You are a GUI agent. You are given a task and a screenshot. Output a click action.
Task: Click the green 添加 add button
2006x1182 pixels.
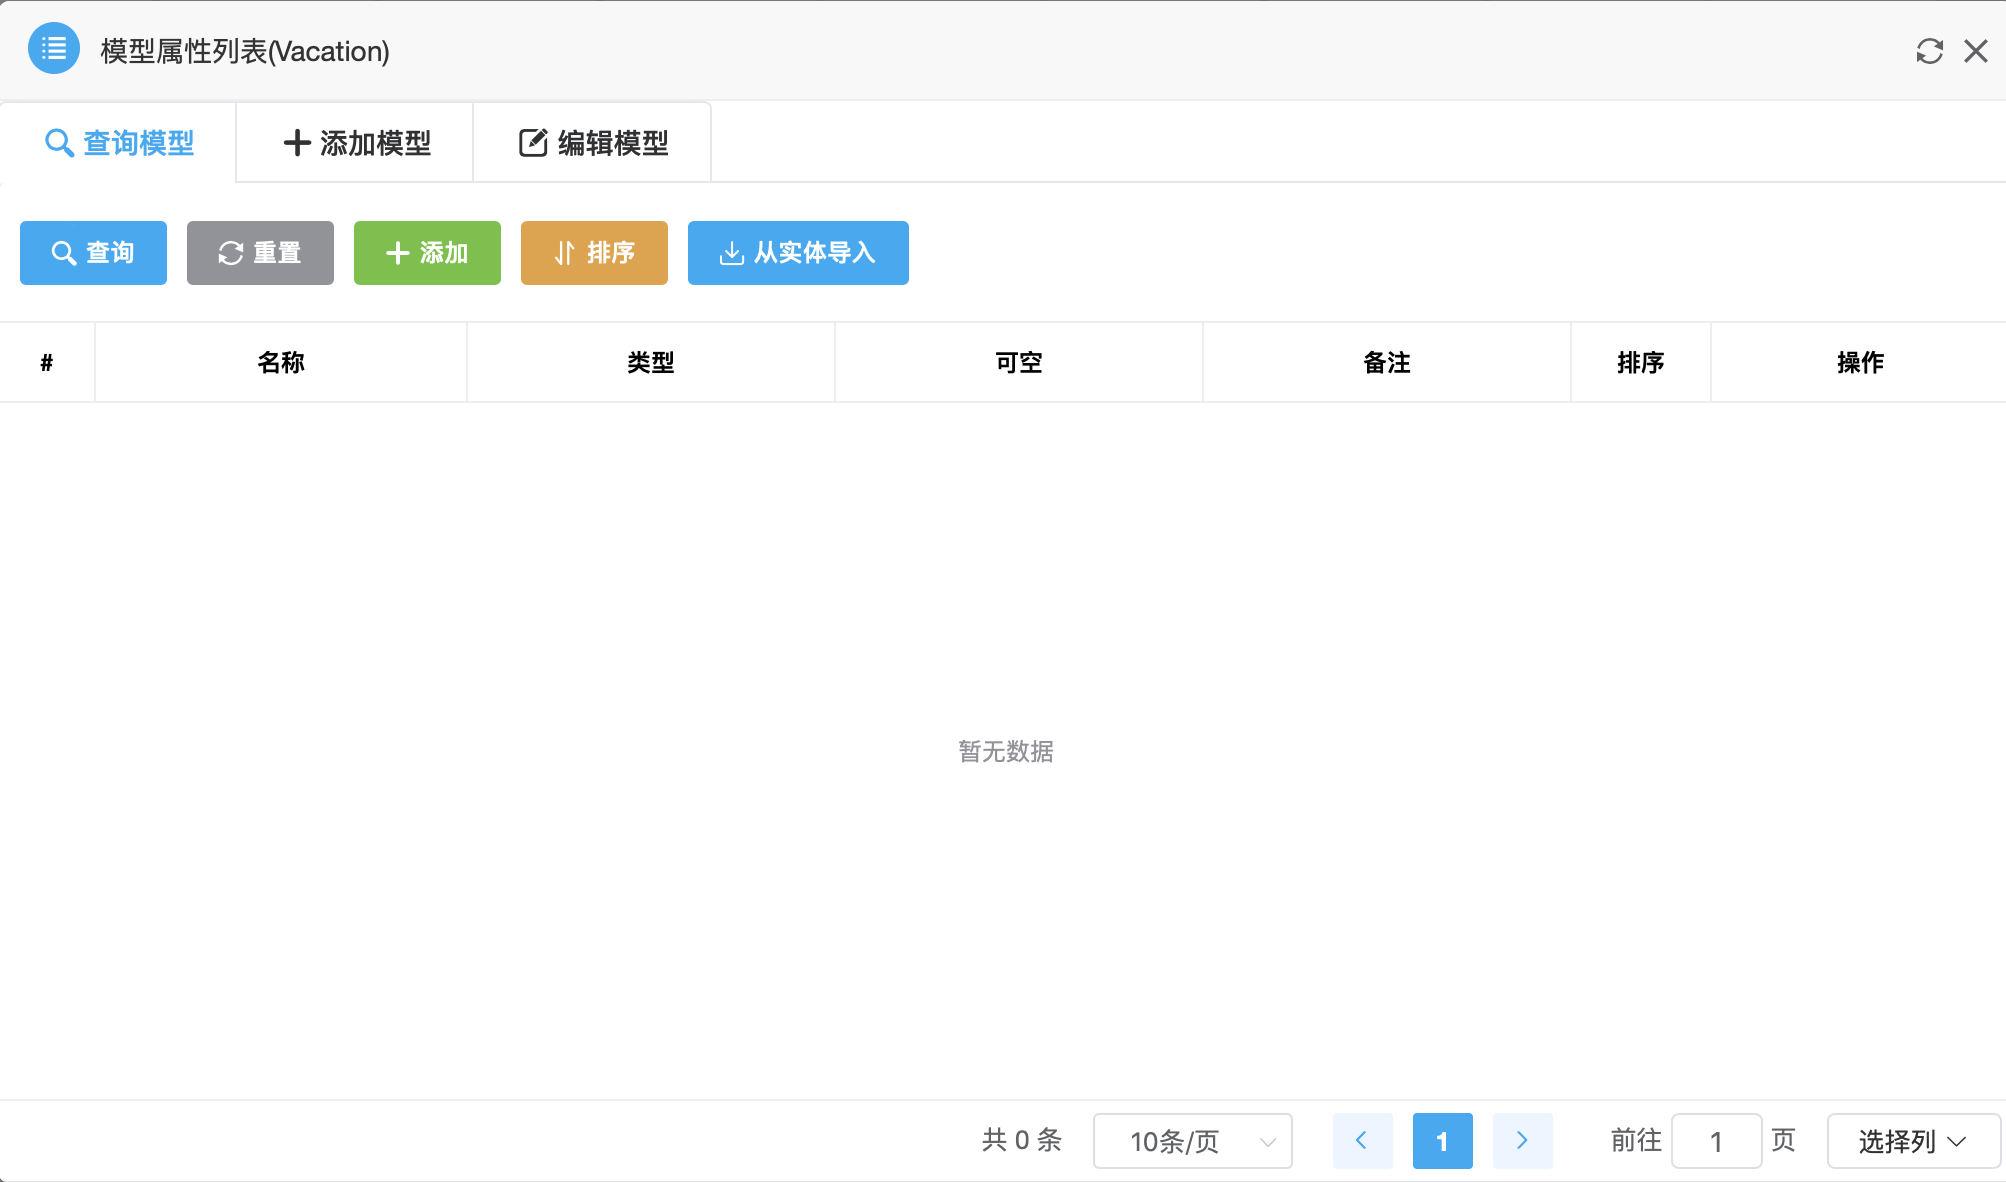click(x=427, y=253)
